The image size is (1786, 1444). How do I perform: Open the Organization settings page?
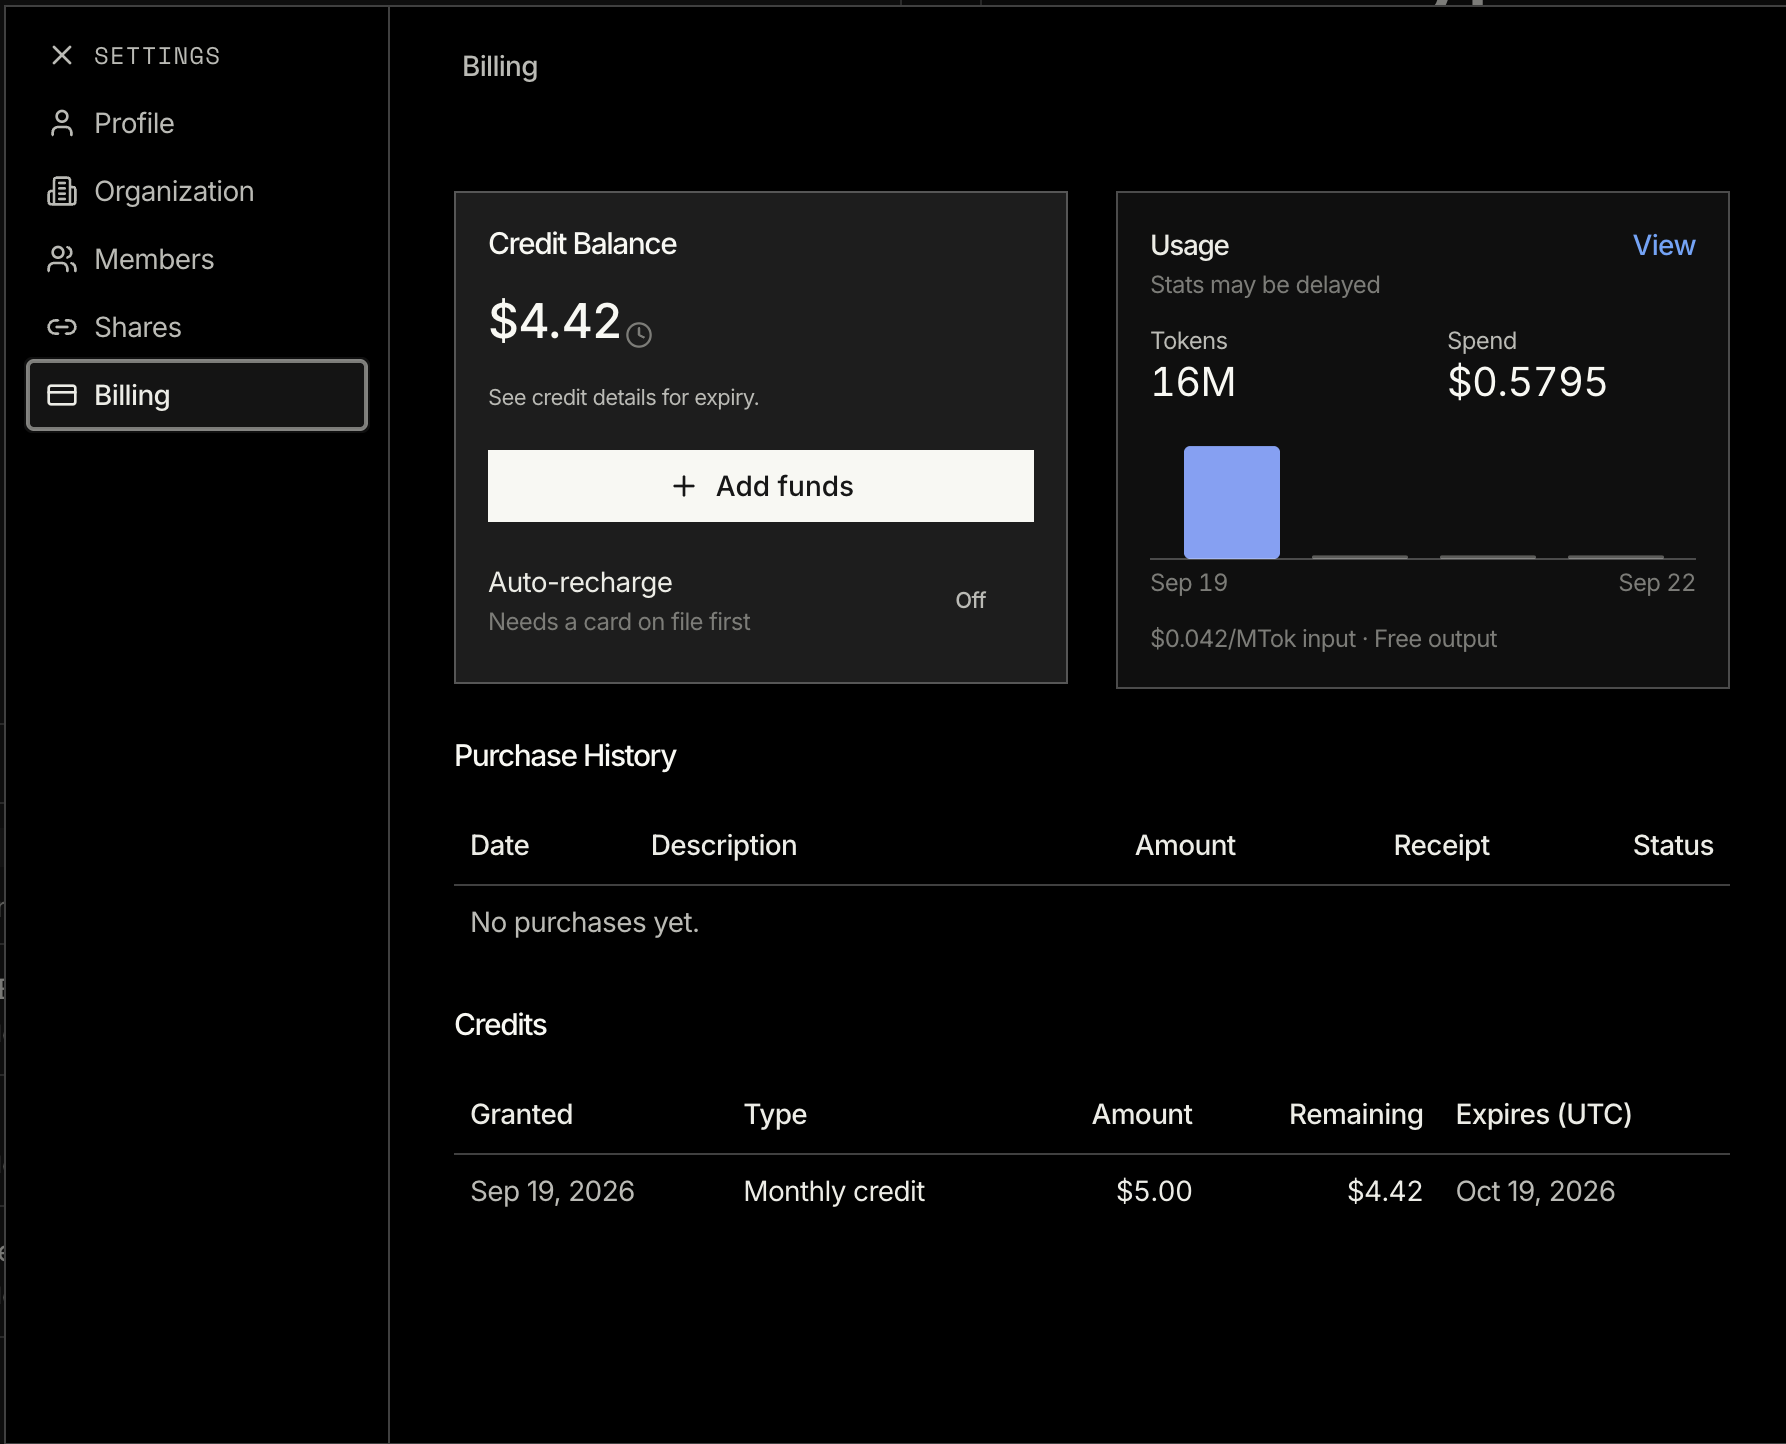coord(197,191)
